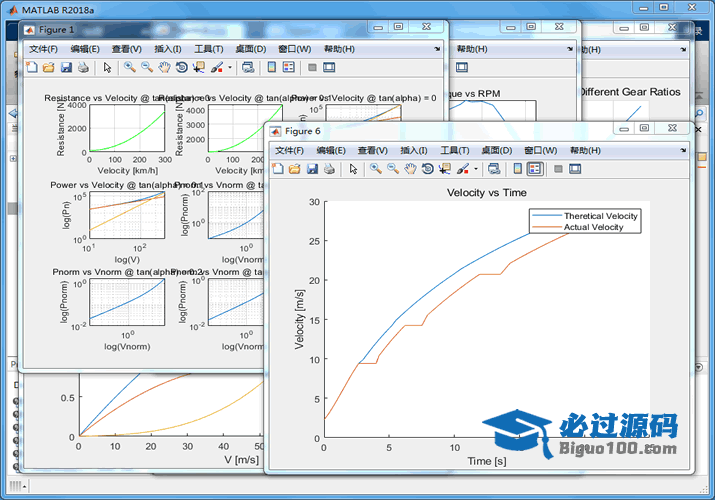The image size is (715, 500).
Task: Print Figure 1 via the printer icon
Action: tap(83, 67)
